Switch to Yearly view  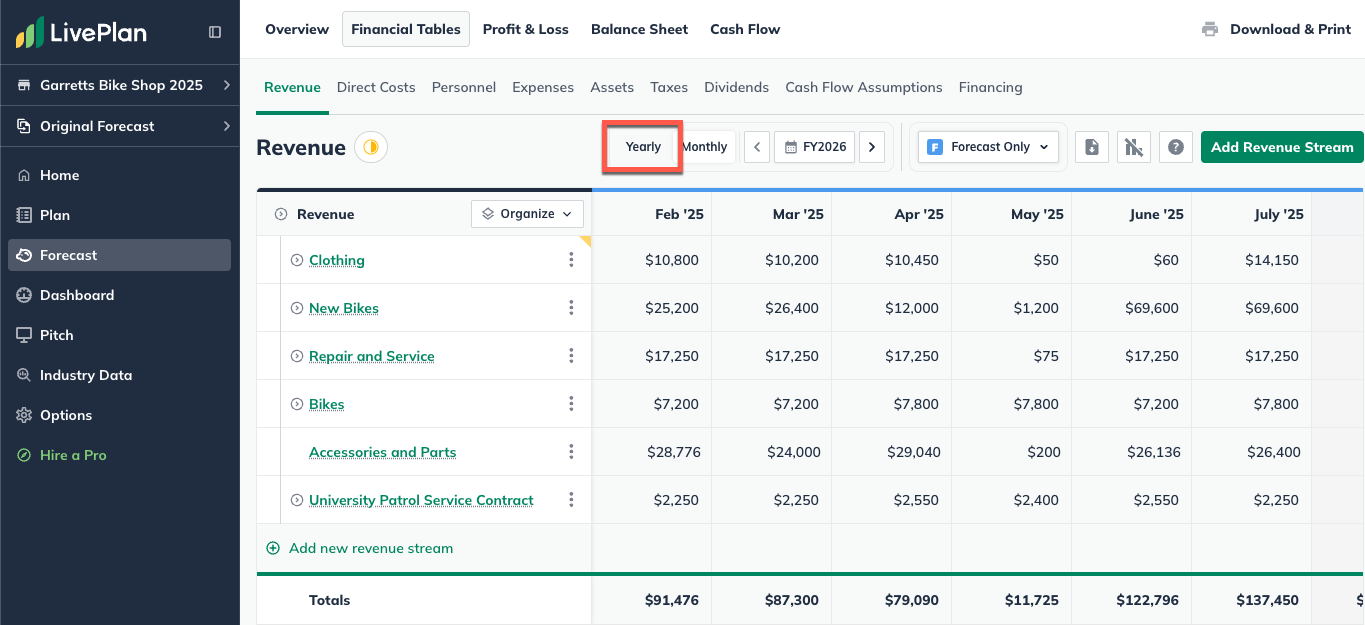[x=643, y=147]
